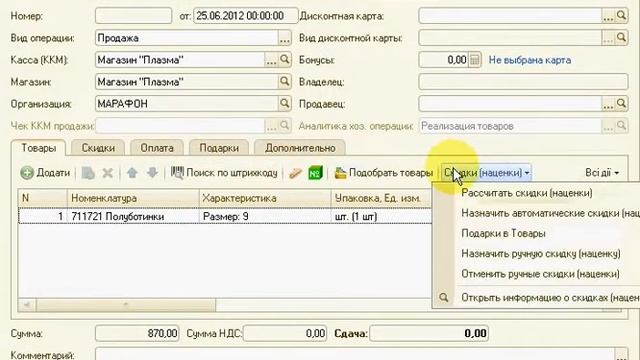640x360 pixels.
Task: Click Упаковка, Ед. изм. column header
Action: pos(381,198)
